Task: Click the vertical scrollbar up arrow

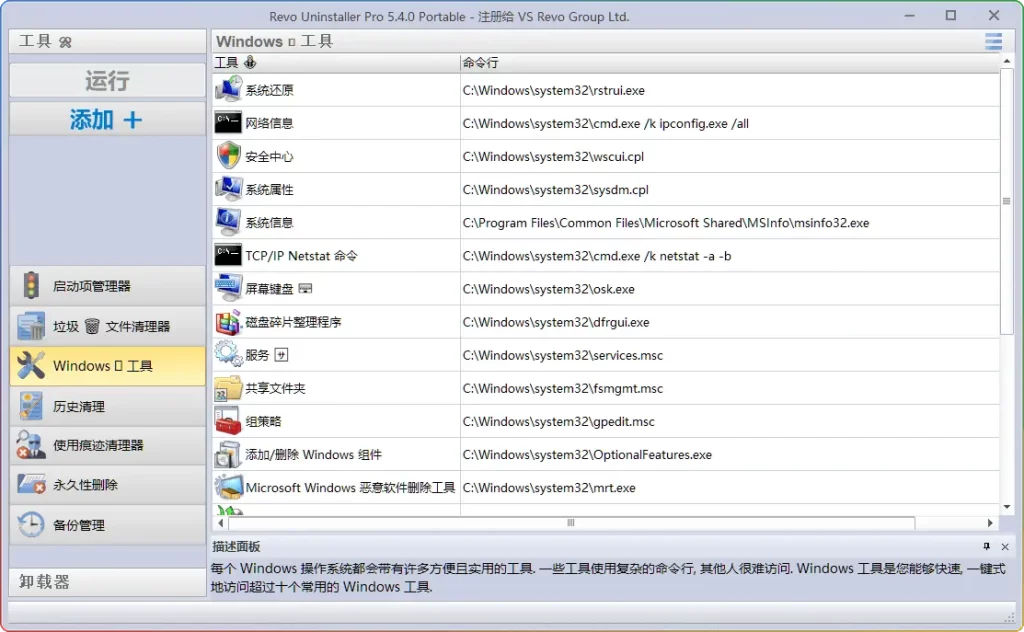Action: [1006, 61]
